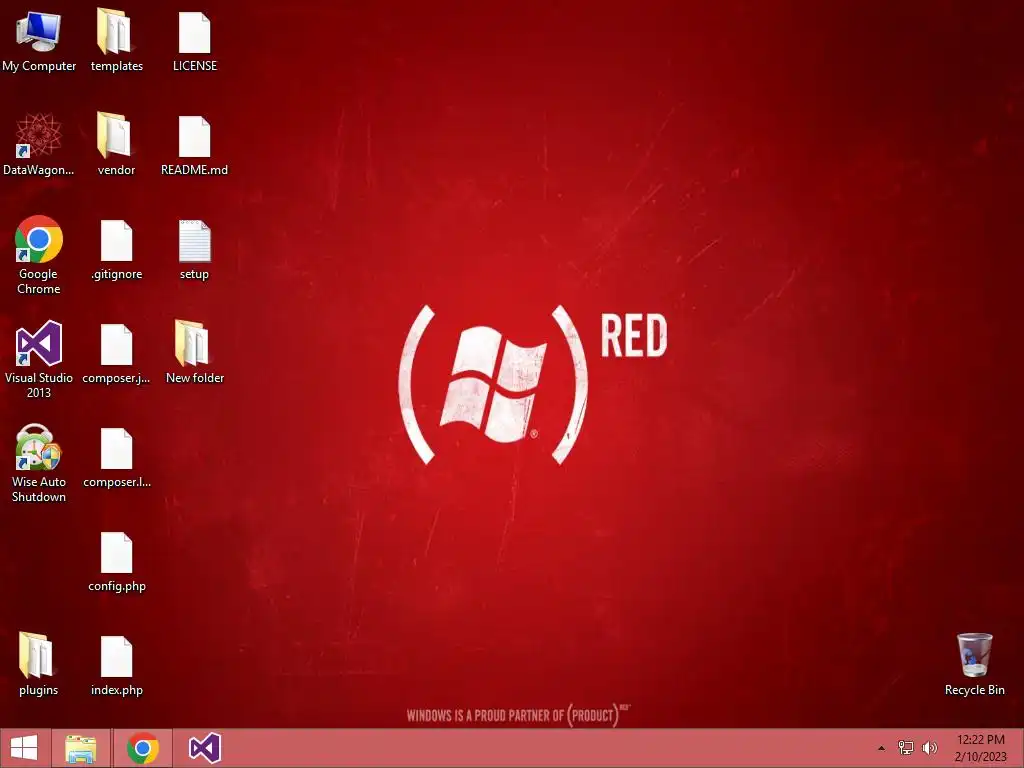The height and width of the screenshot is (768, 1024).
Task: Open File Explorer from the taskbar
Action: (80, 748)
